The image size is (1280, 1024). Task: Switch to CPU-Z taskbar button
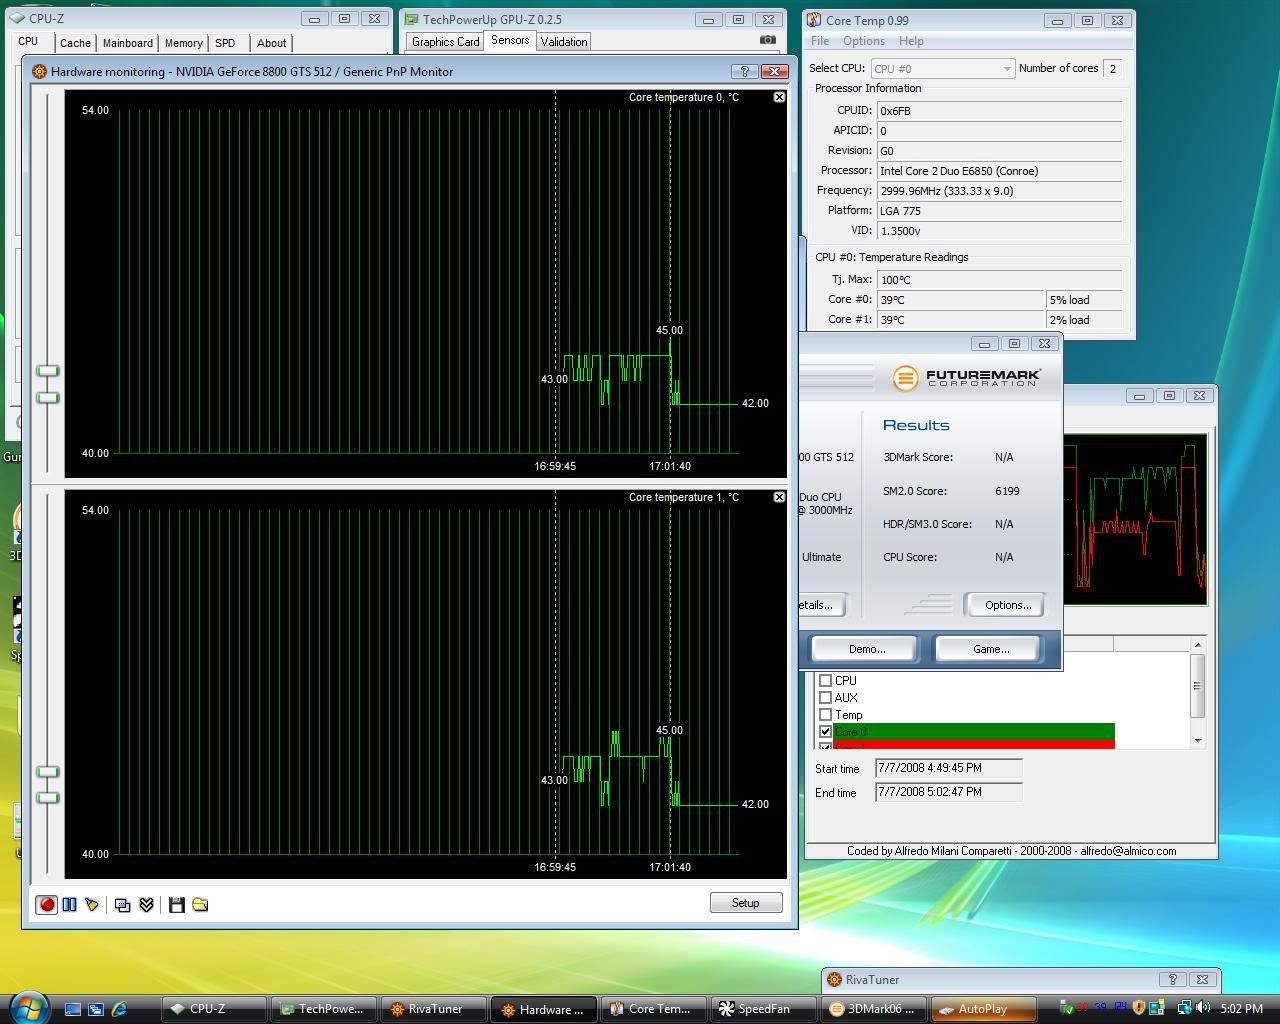(x=213, y=1009)
